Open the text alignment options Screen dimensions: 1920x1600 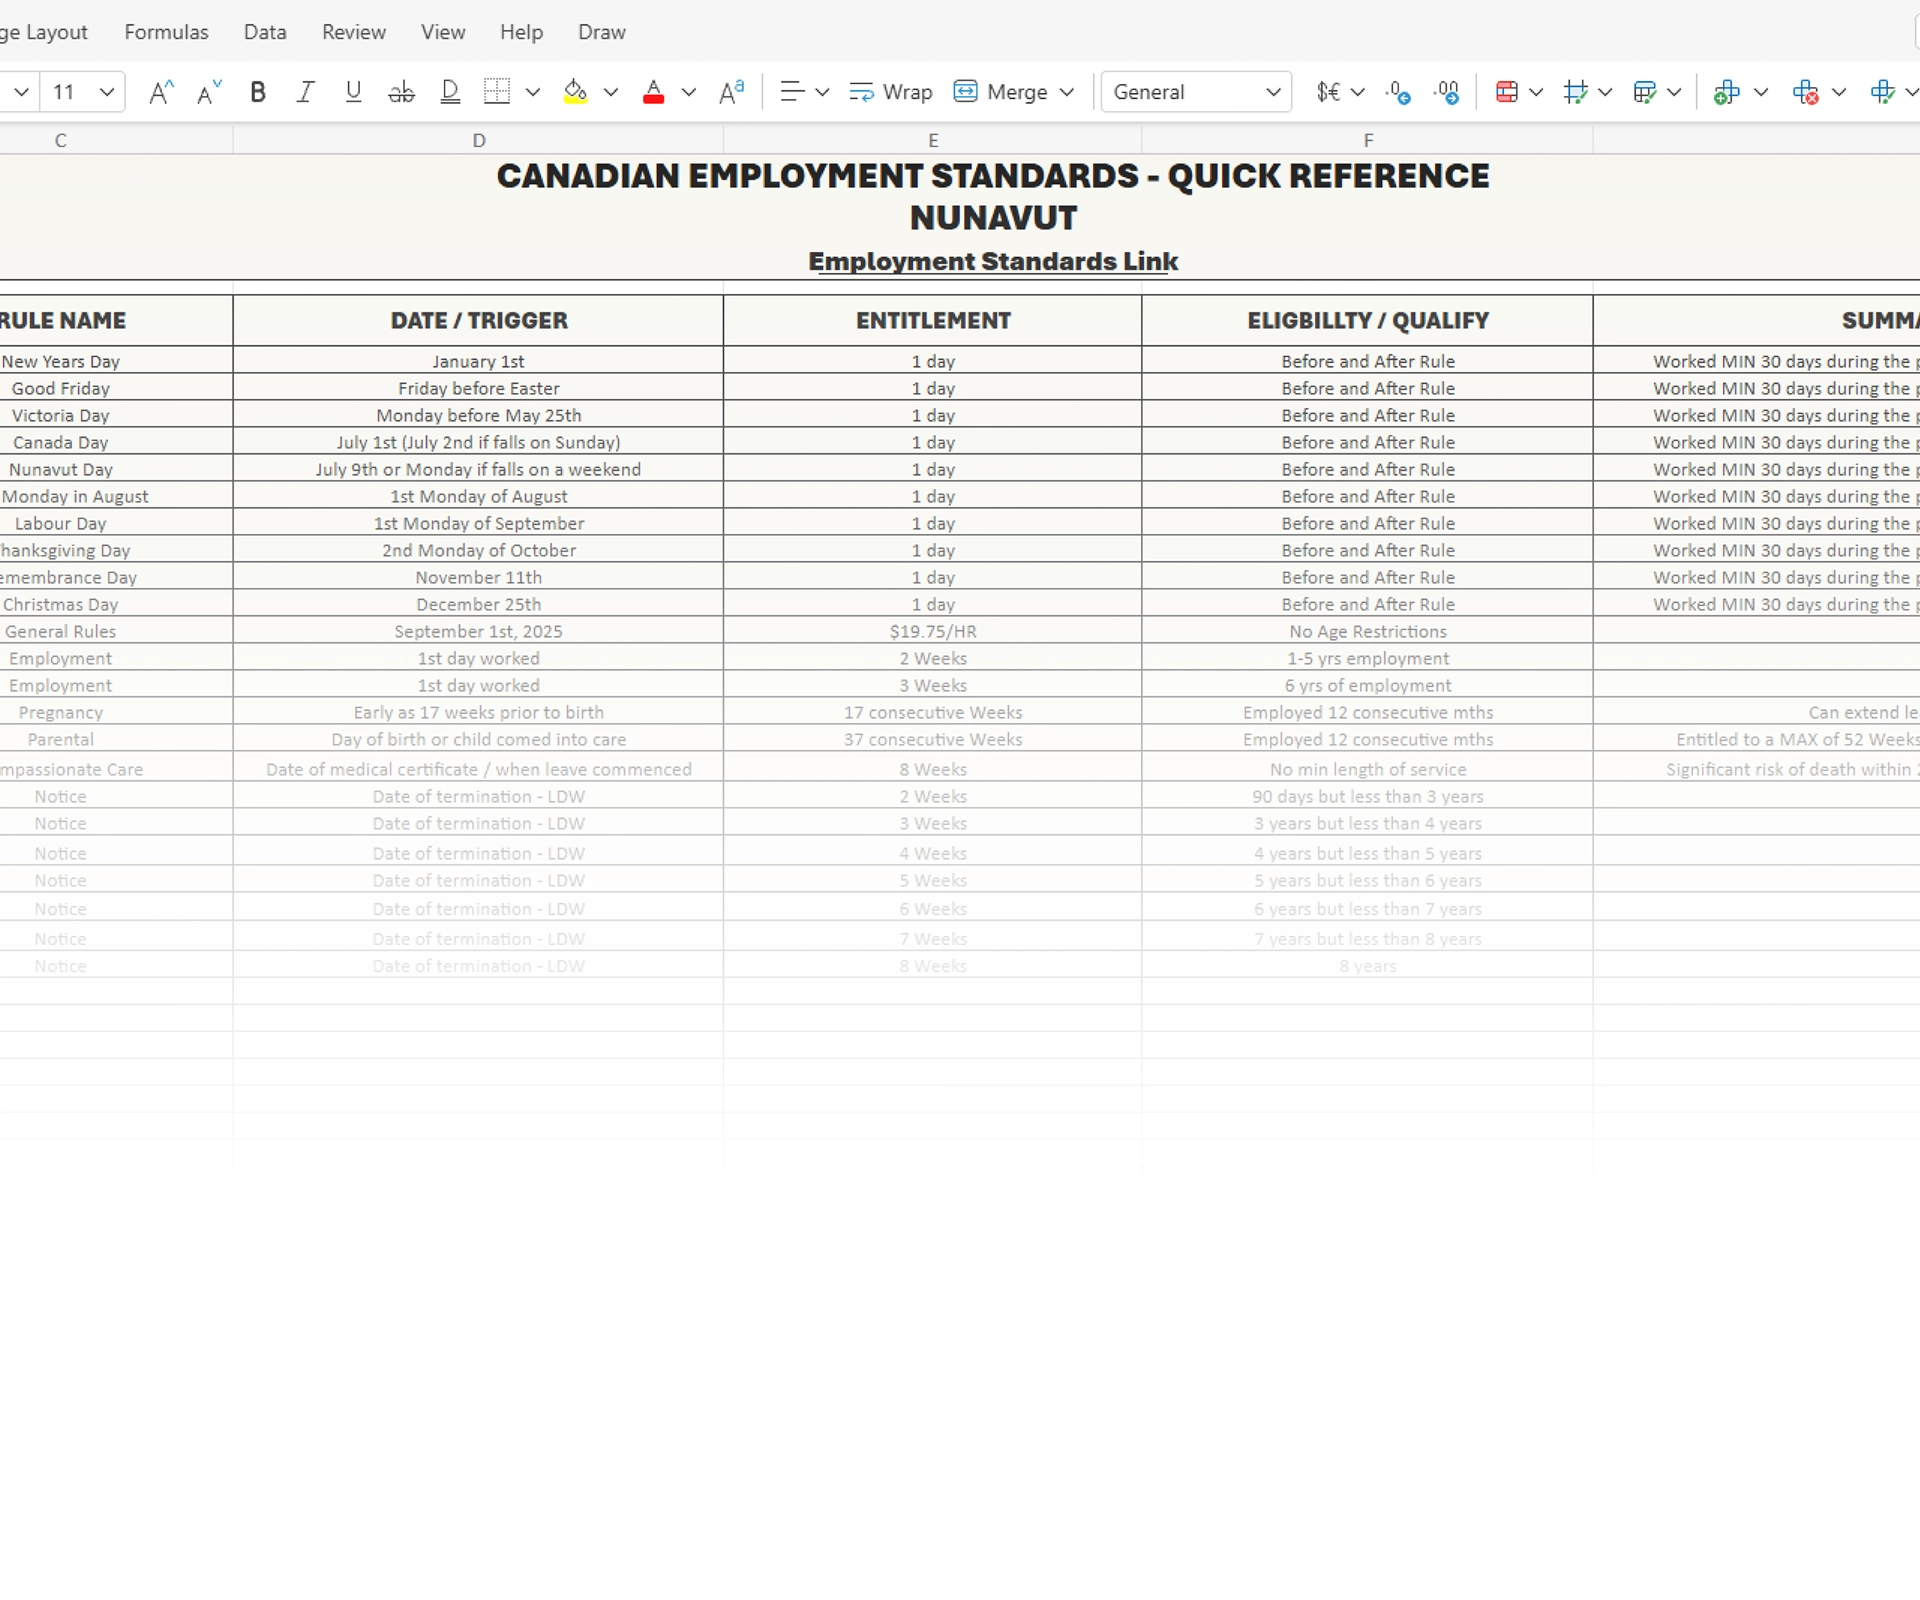(x=792, y=92)
